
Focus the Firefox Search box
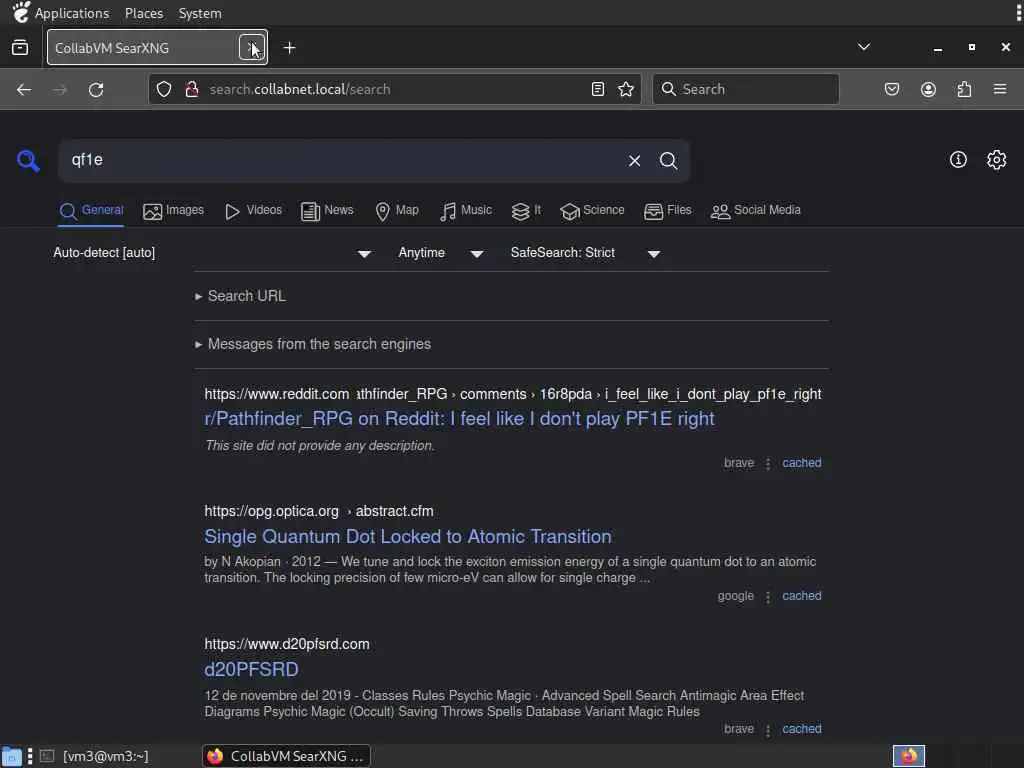click(746, 89)
